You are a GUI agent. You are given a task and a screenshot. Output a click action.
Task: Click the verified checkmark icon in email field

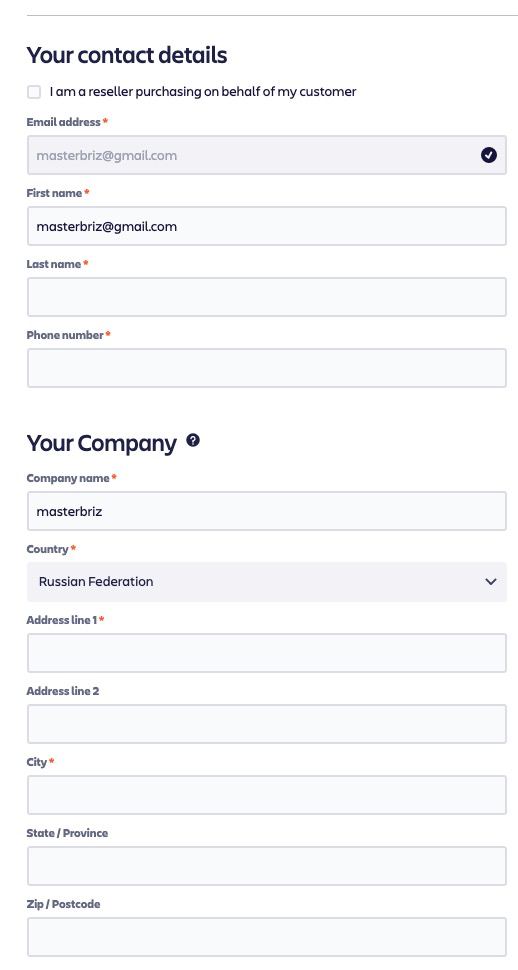pos(488,155)
